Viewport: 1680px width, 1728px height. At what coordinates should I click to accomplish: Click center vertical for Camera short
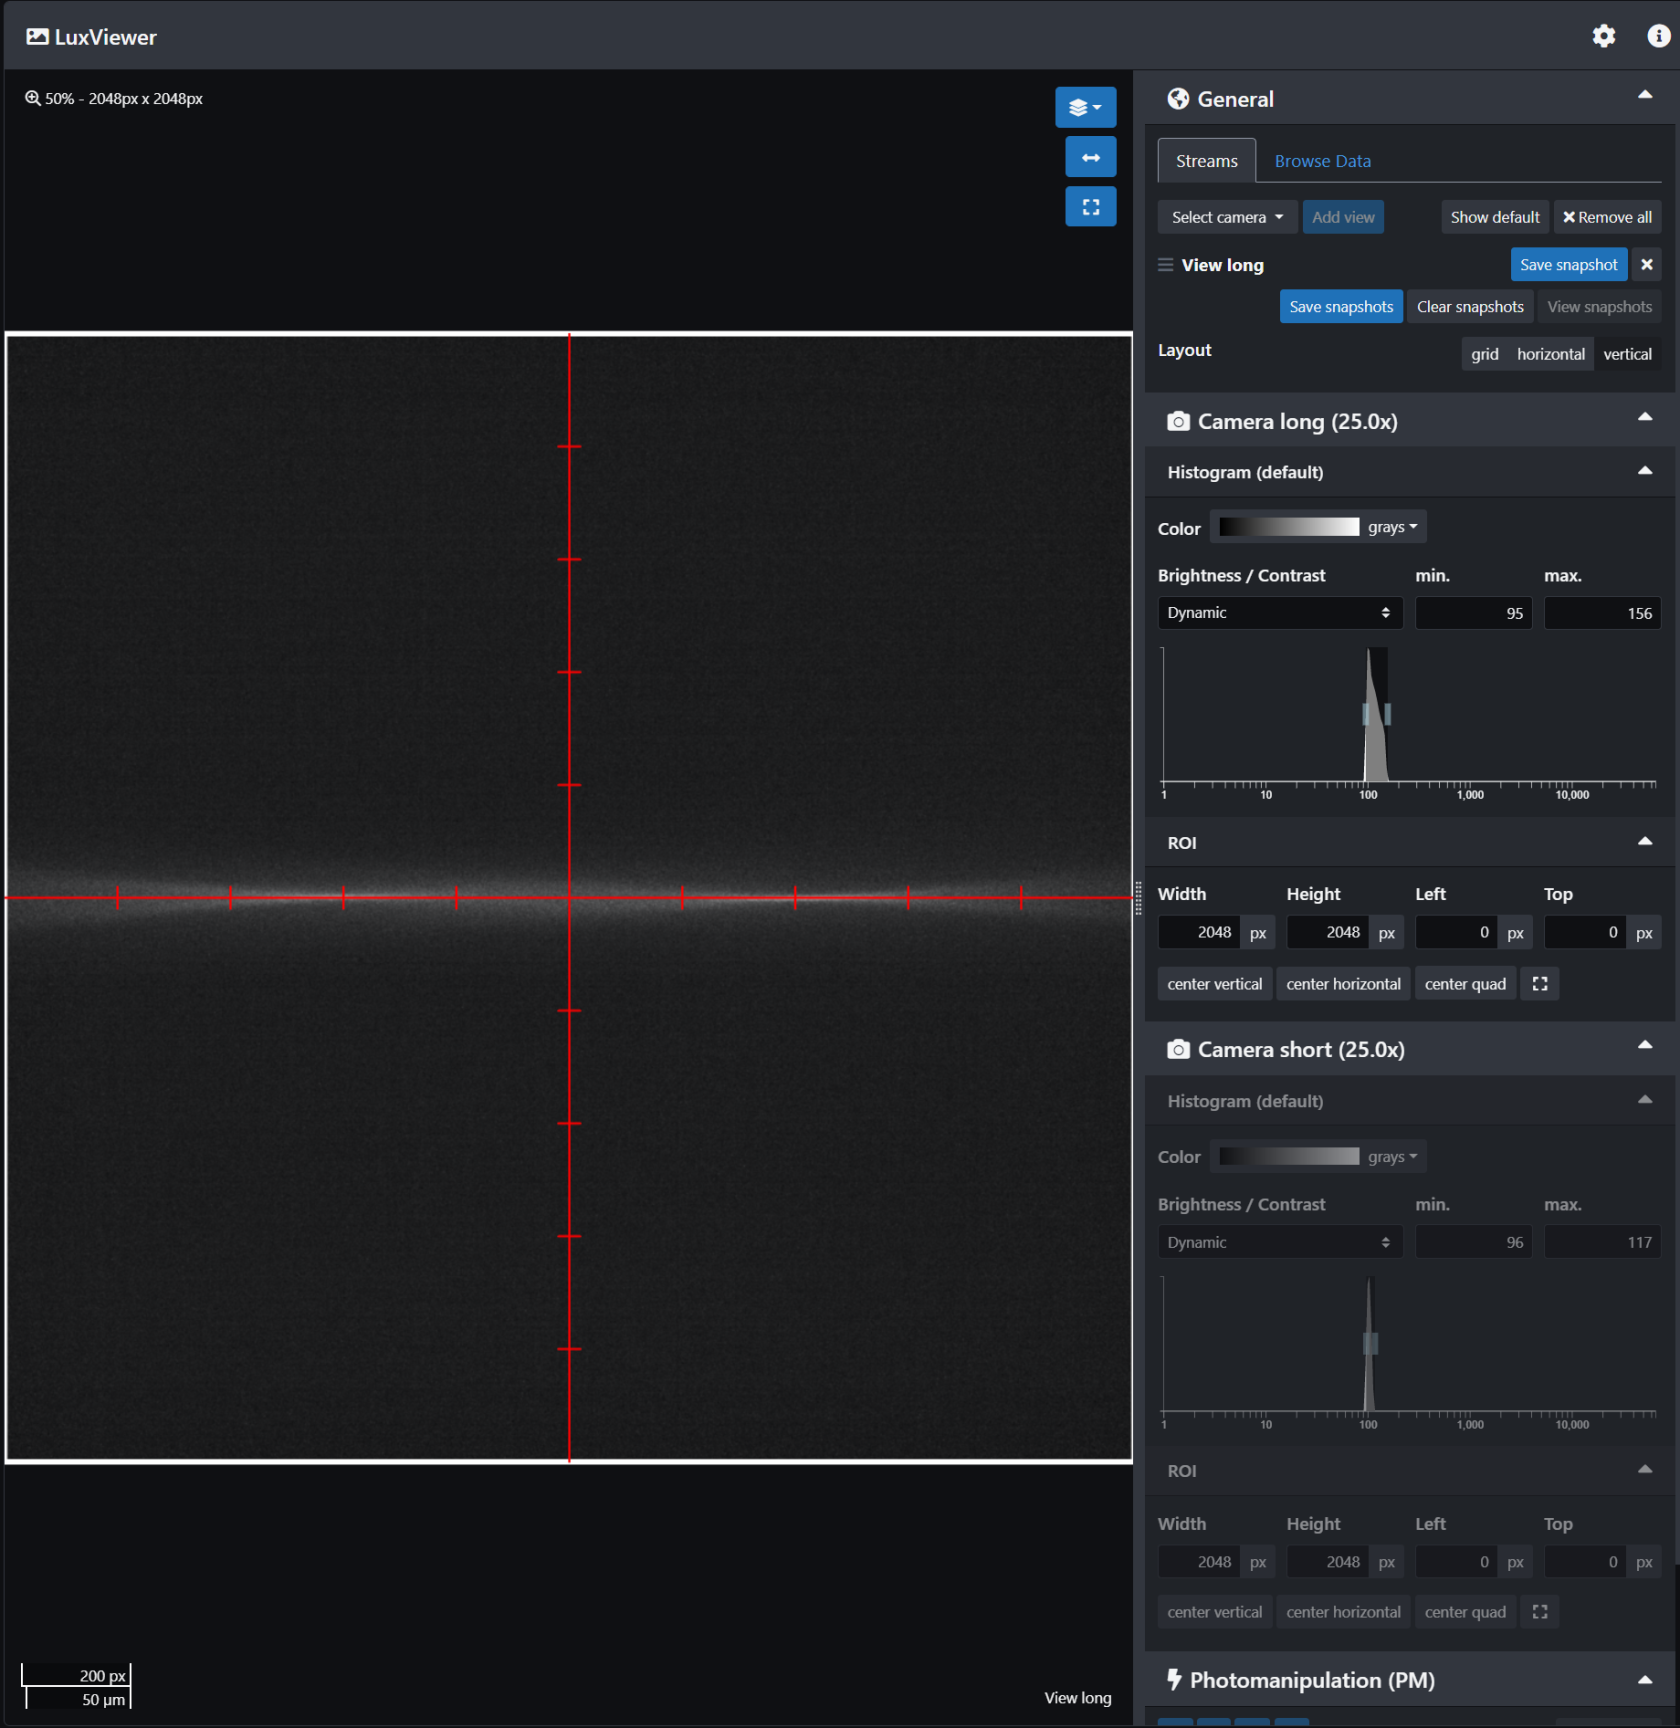point(1214,1612)
